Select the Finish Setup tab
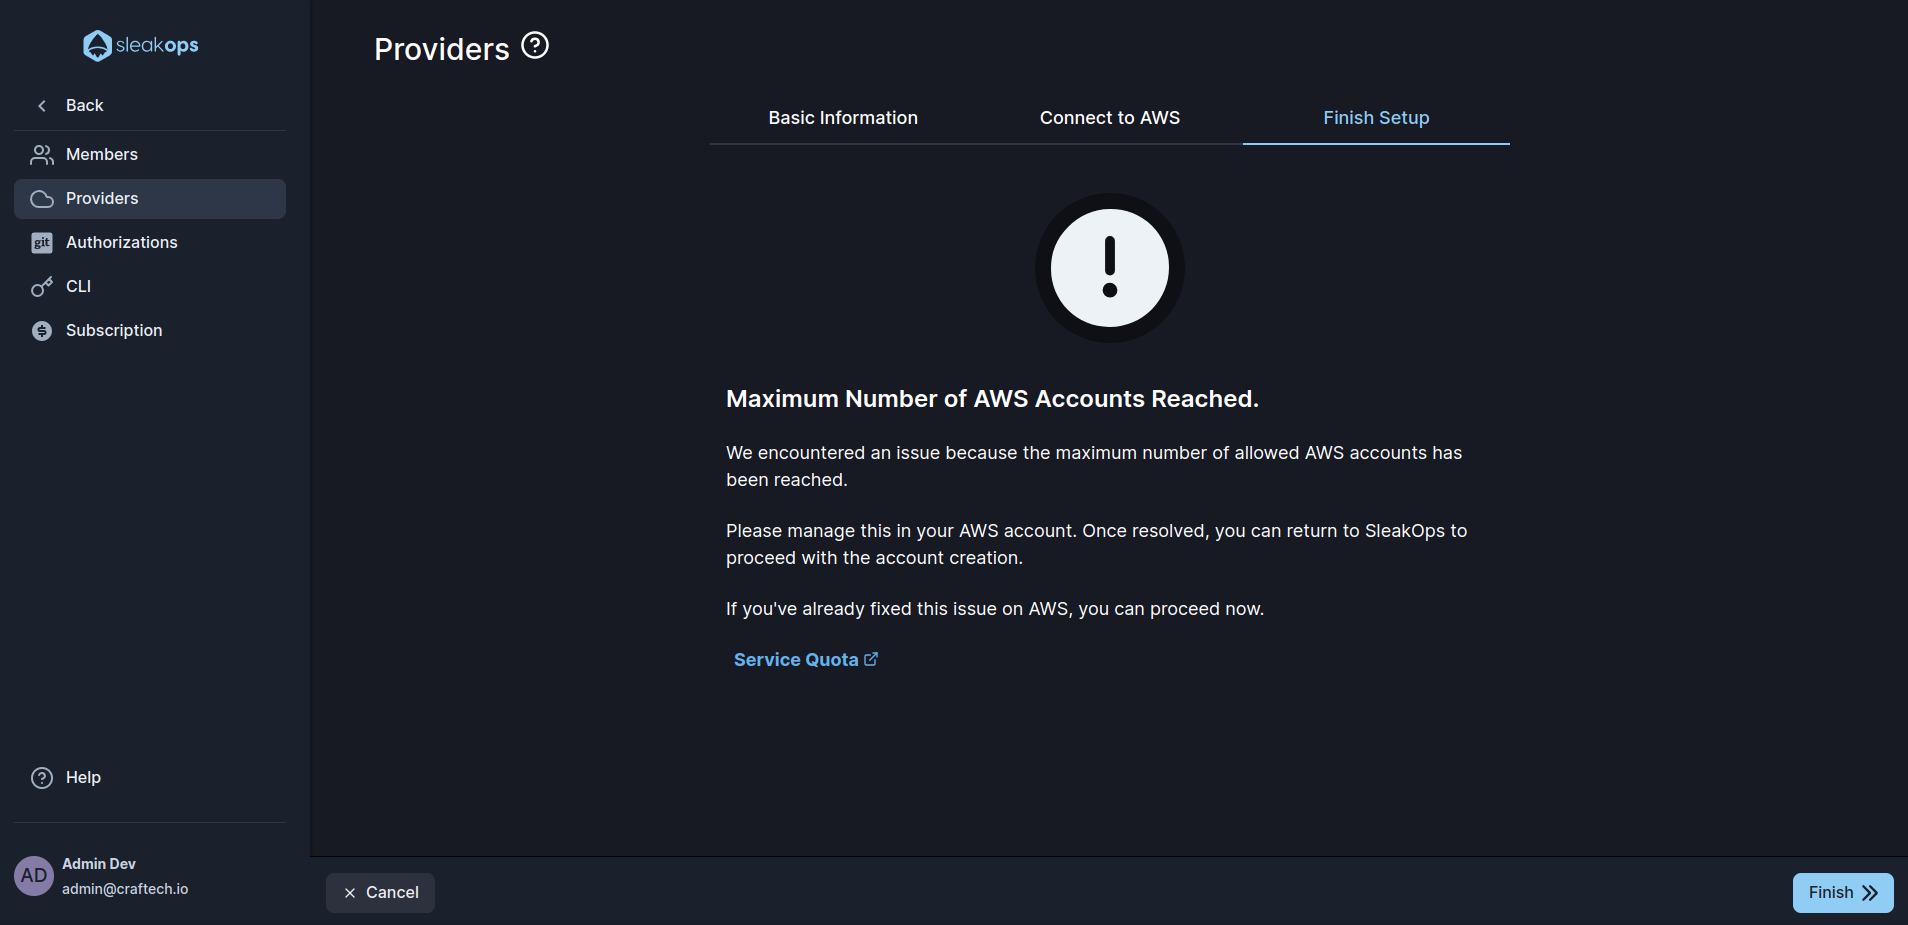 [x=1376, y=118]
